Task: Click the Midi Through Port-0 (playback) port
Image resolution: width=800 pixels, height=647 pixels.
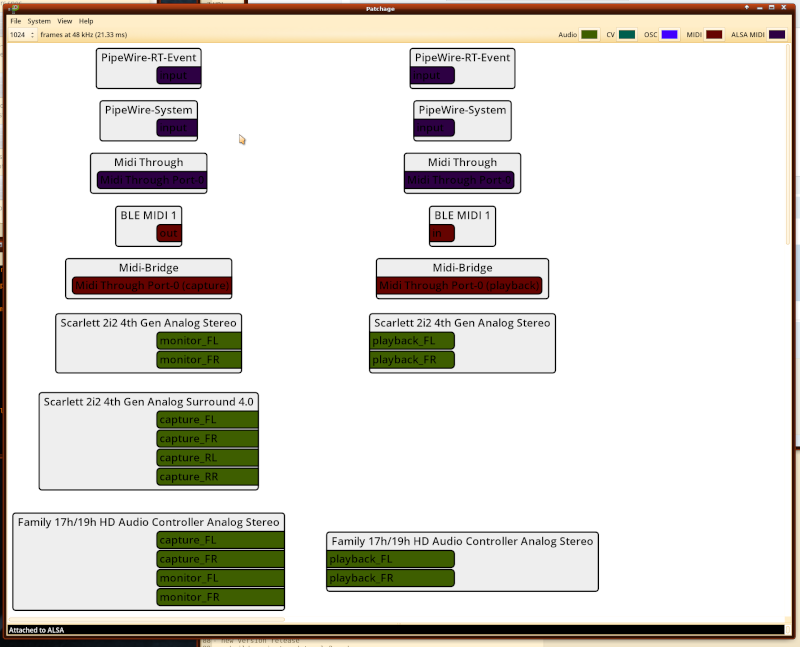Action: click(x=459, y=286)
